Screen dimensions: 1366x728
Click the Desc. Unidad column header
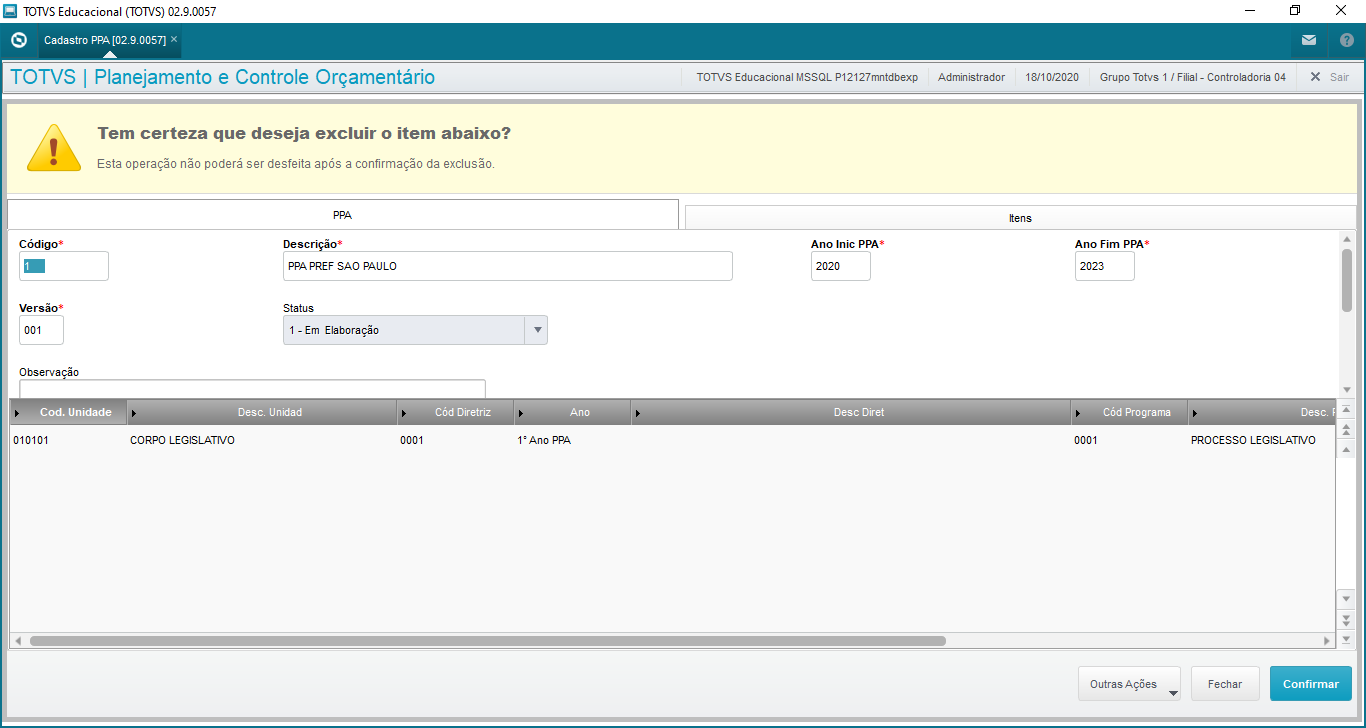coord(263,412)
